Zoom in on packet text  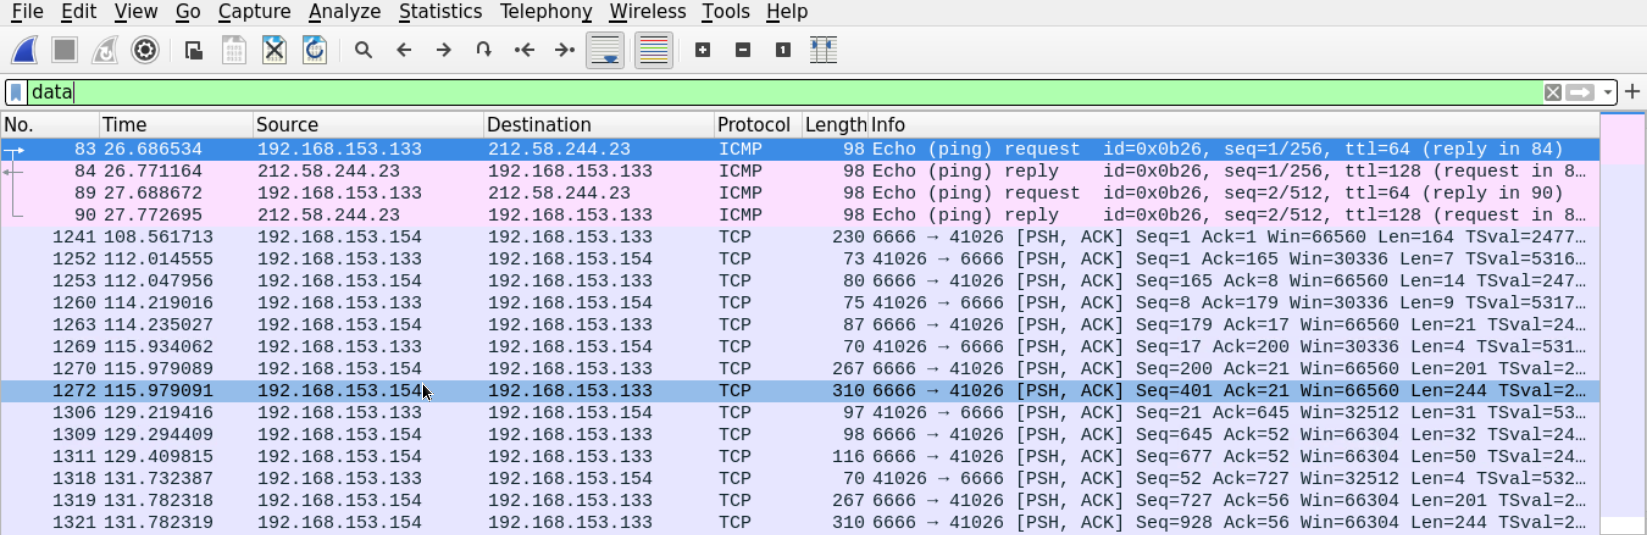(703, 50)
